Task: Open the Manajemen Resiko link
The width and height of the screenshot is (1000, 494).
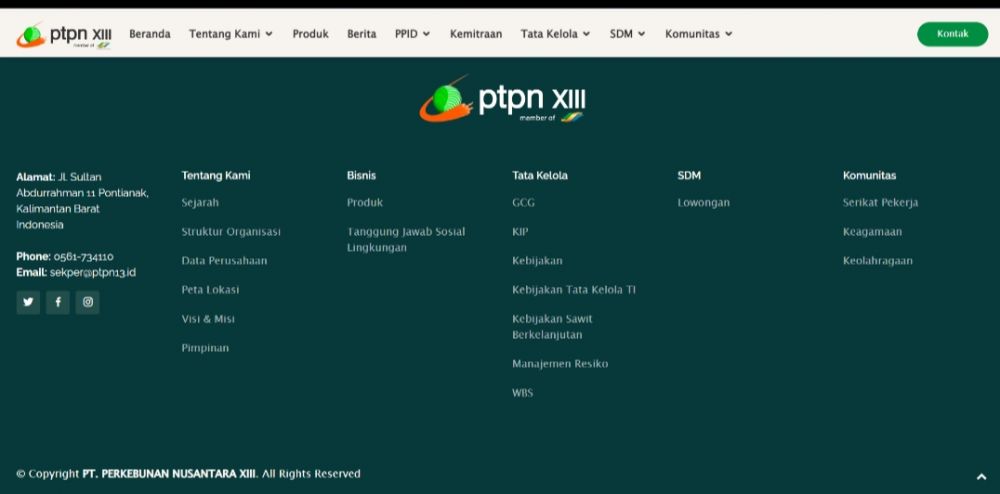Action: click(x=560, y=363)
